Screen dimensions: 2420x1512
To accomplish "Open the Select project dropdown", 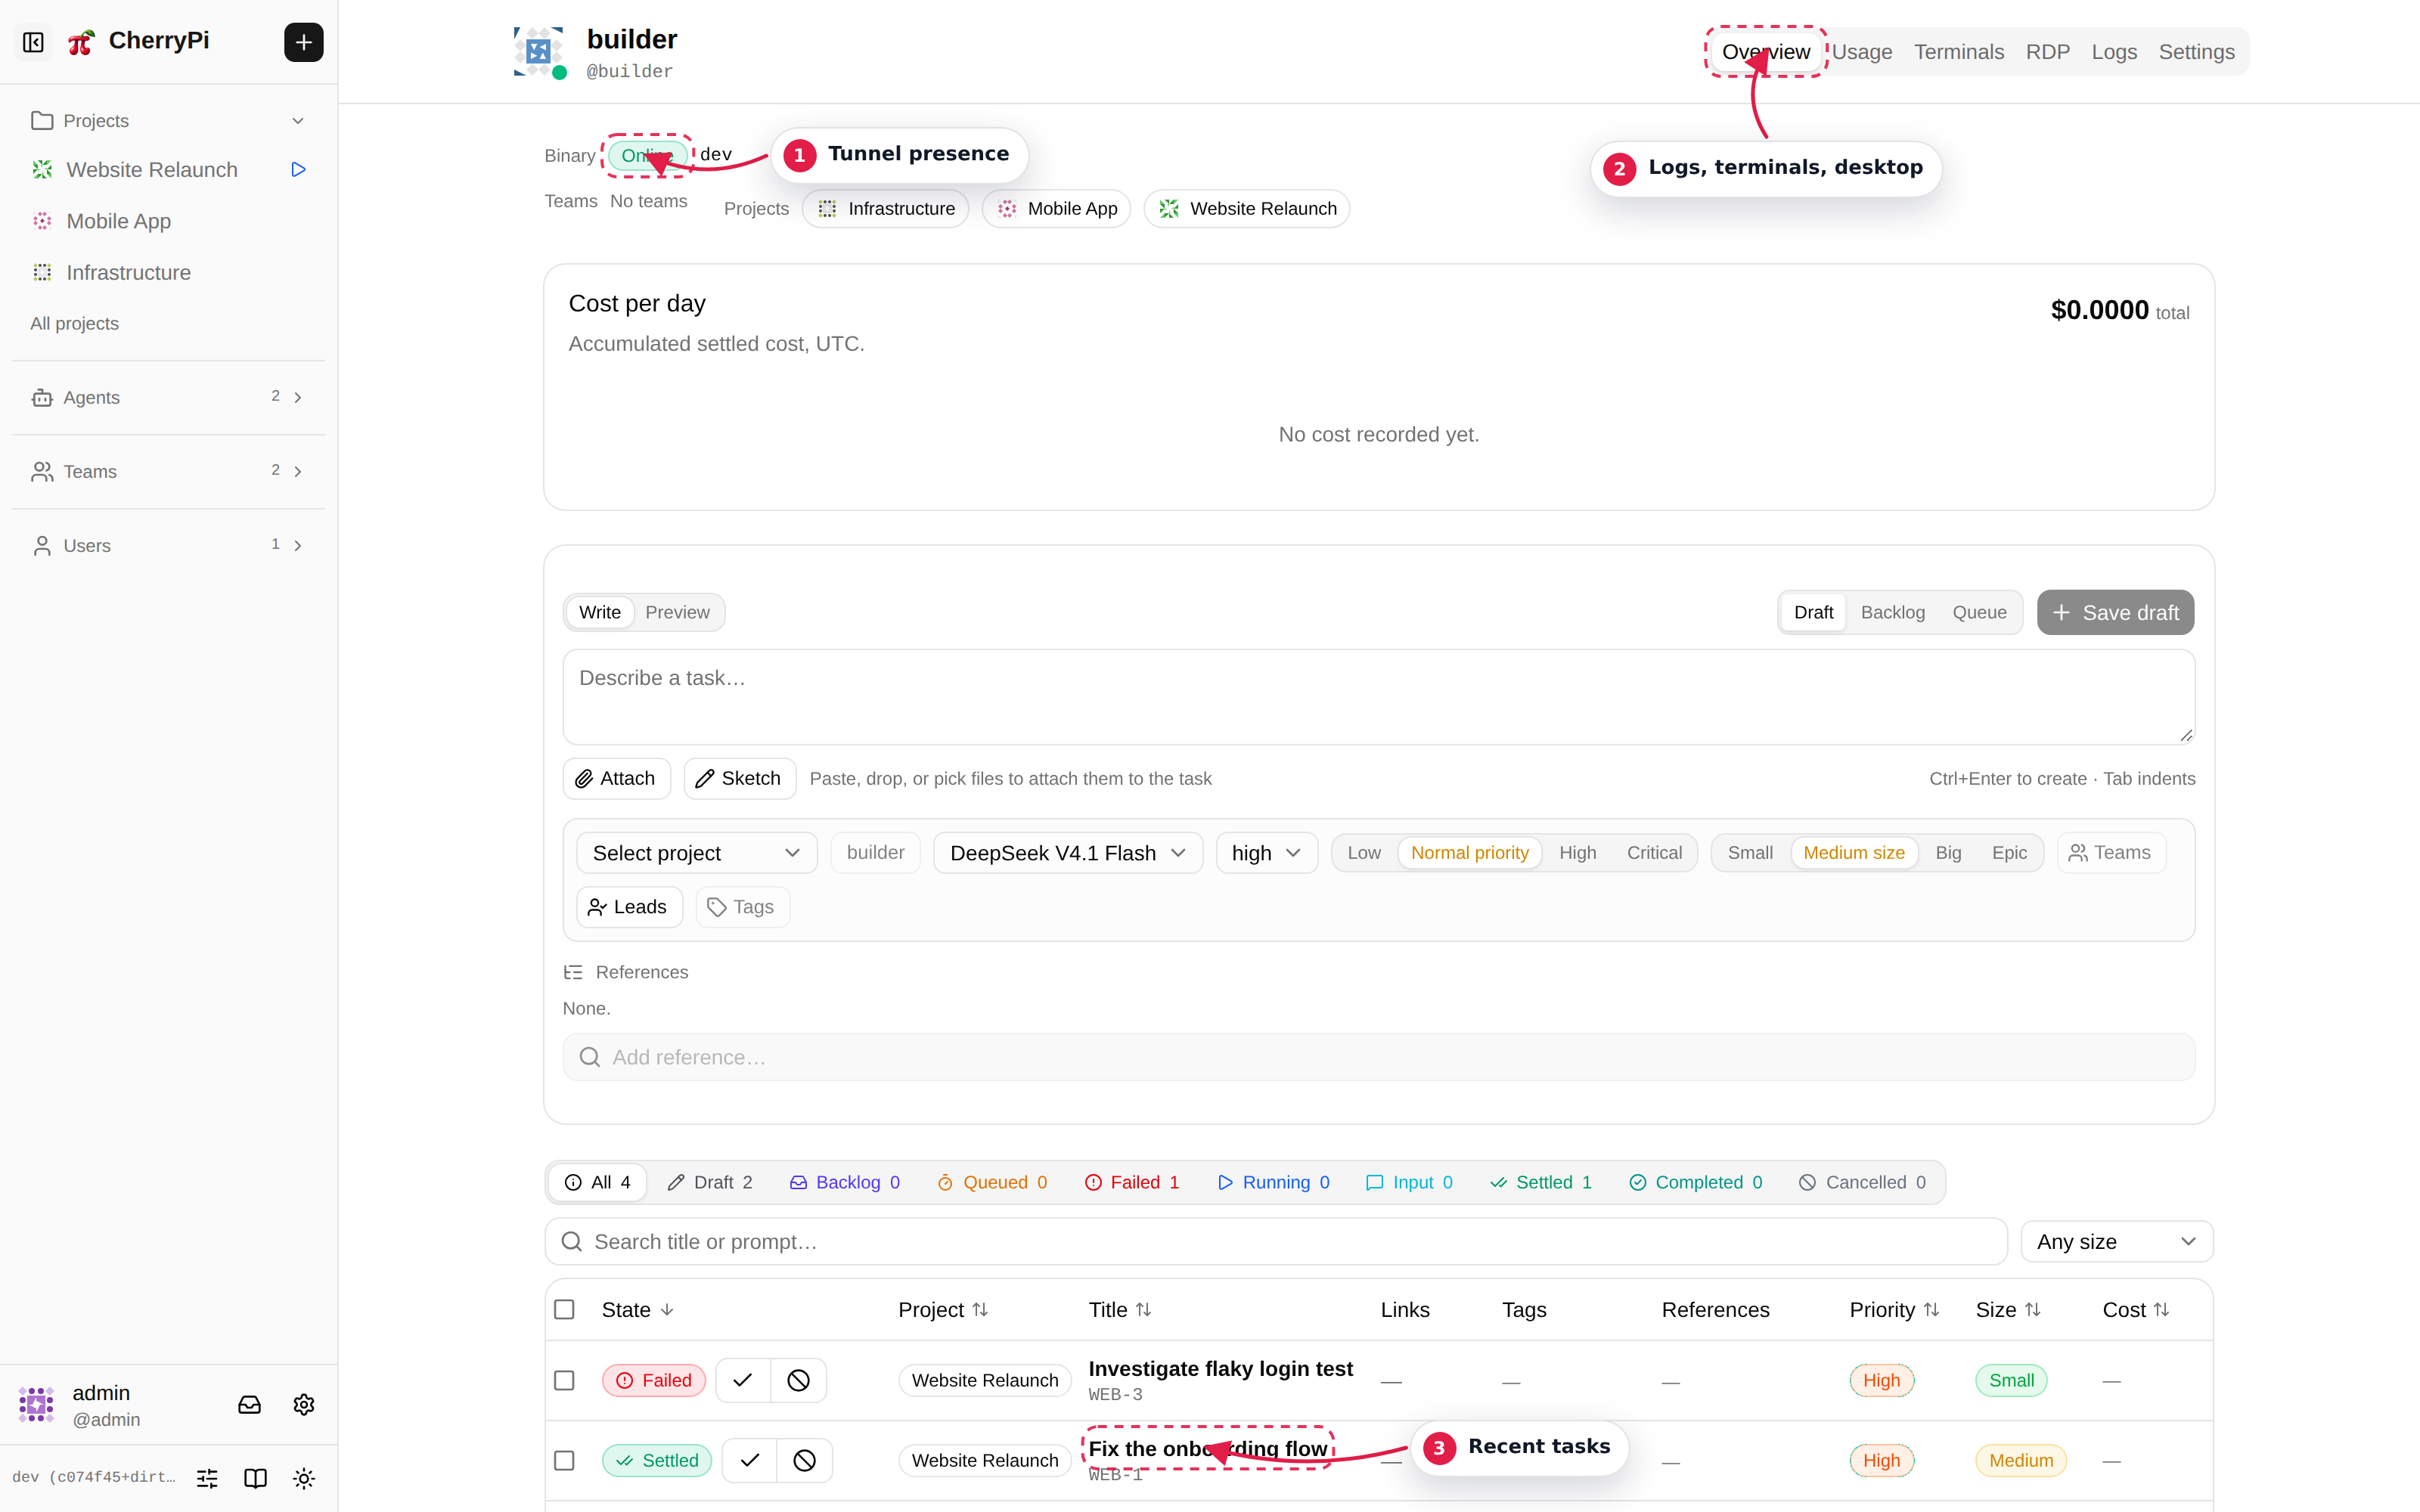I will [696, 853].
